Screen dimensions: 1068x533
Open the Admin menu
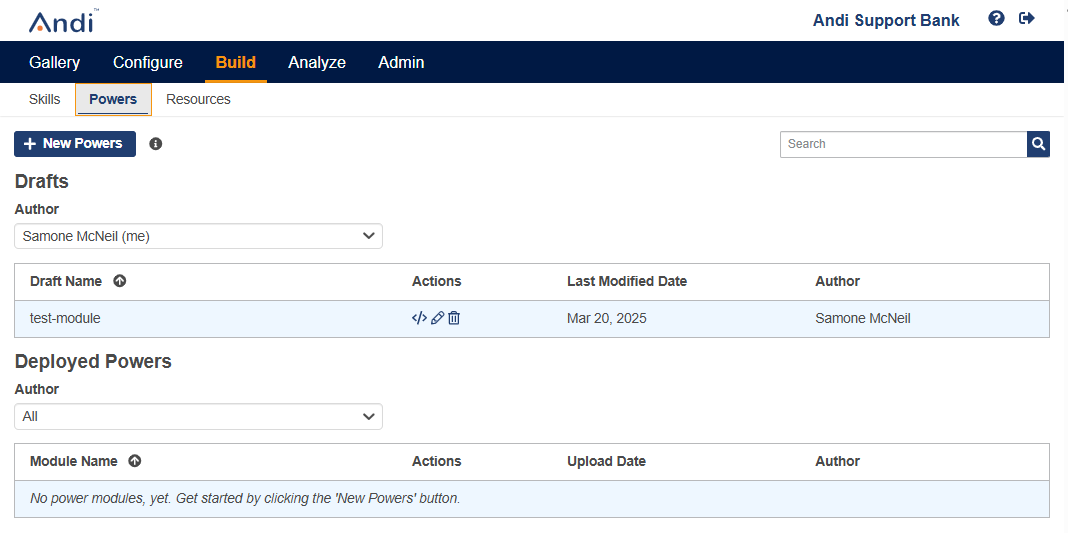[x=401, y=63]
